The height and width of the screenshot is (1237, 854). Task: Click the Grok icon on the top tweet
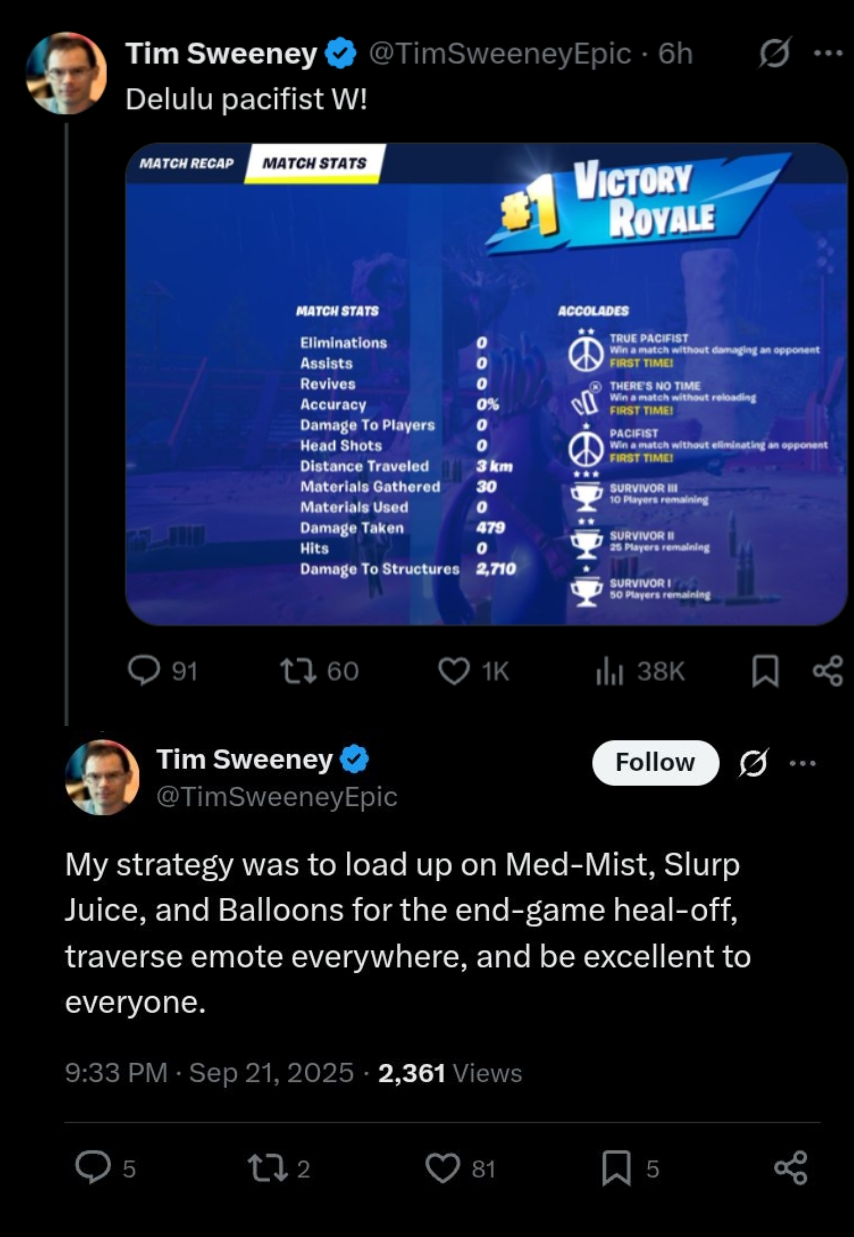point(774,54)
